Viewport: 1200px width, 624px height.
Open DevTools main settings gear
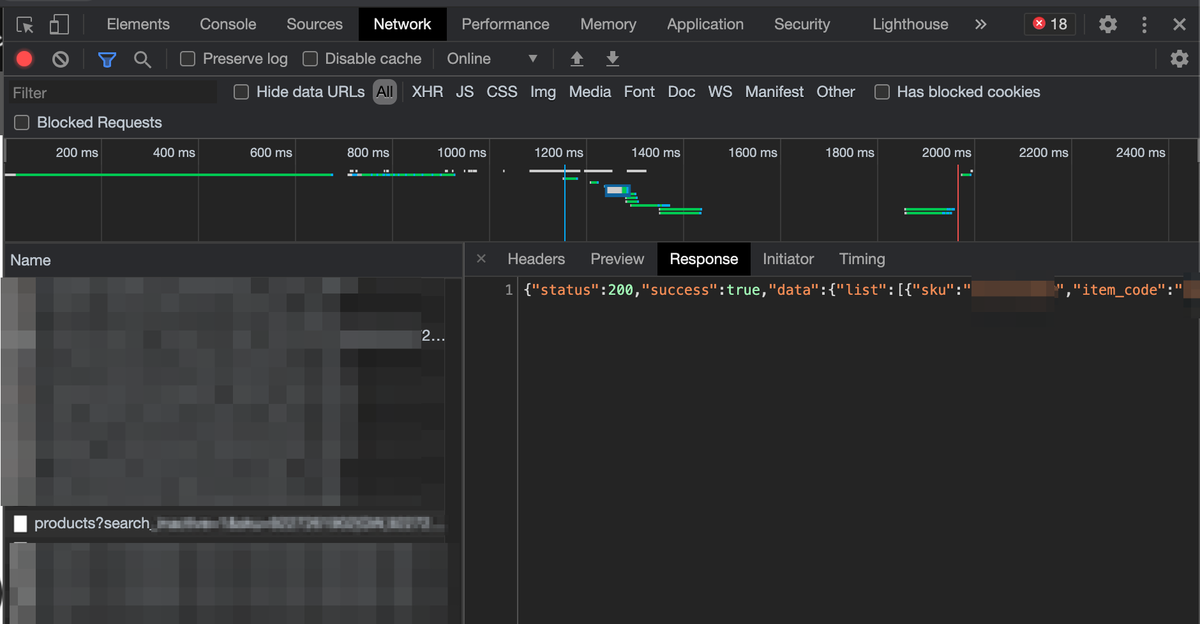pos(1108,24)
